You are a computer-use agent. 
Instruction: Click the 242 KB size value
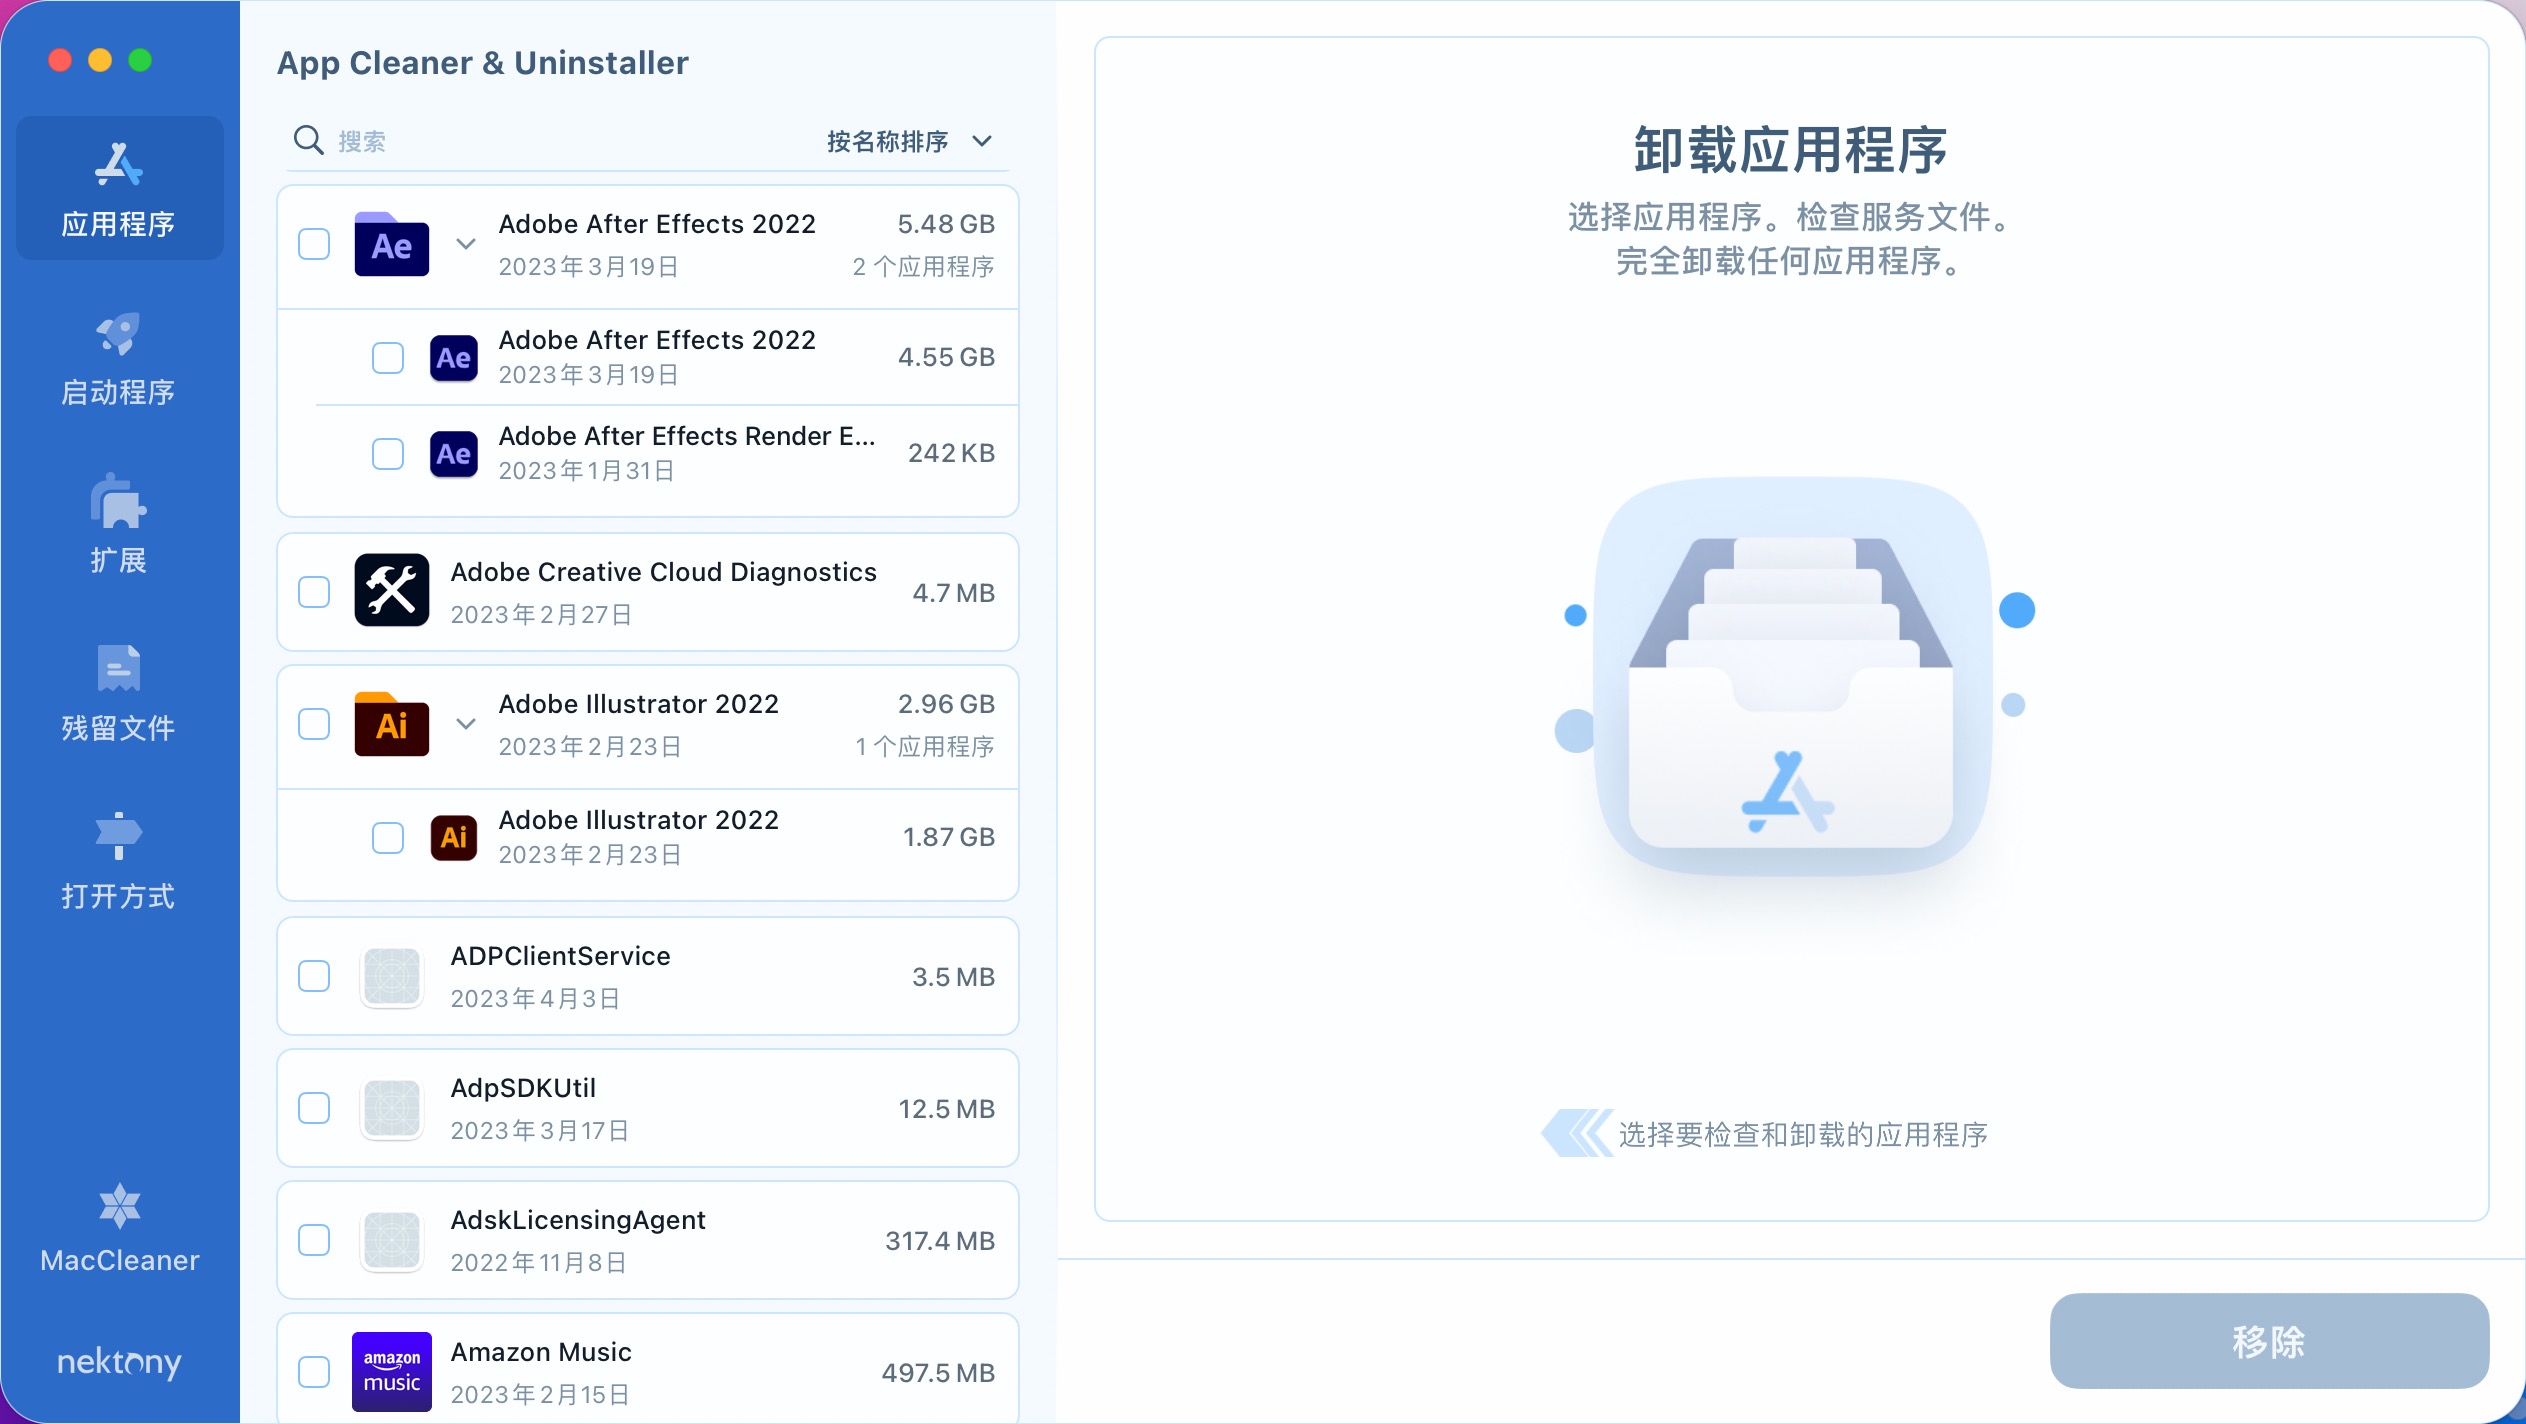click(x=951, y=453)
